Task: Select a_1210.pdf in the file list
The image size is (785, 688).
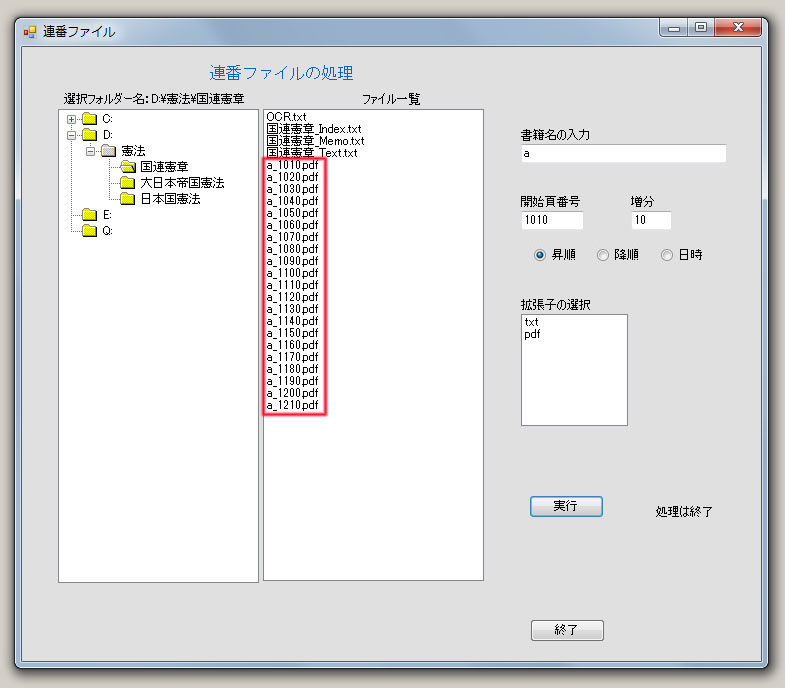Action: pos(292,405)
